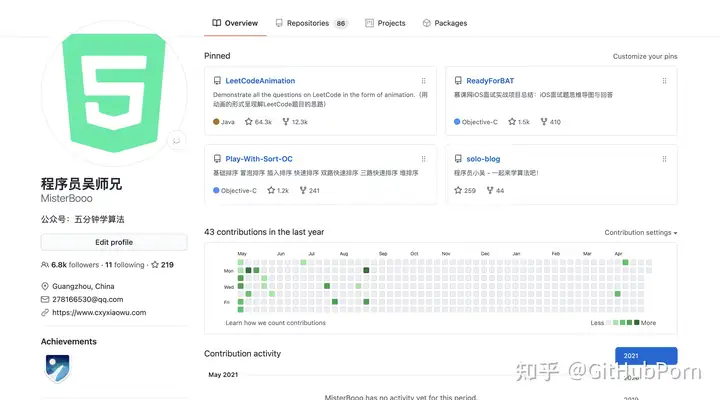Open the 6.8k followers link
The width and height of the screenshot is (720, 400).
(x=75, y=265)
